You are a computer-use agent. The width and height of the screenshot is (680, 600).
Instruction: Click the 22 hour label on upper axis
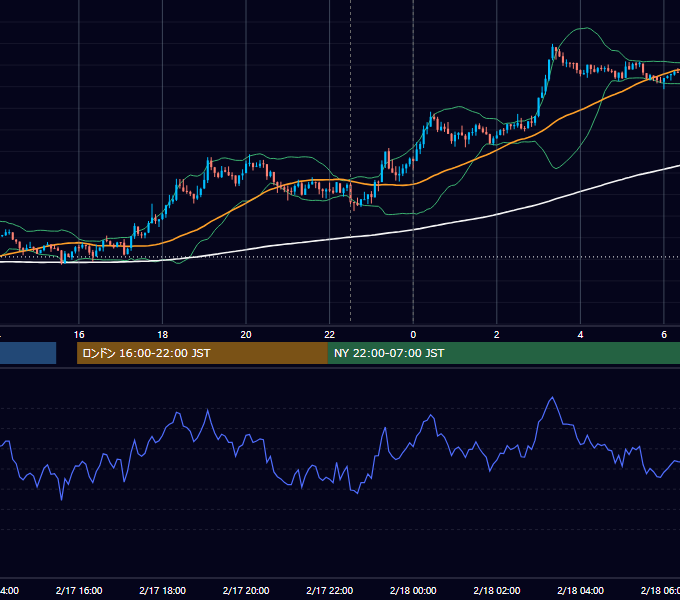tap(330, 335)
